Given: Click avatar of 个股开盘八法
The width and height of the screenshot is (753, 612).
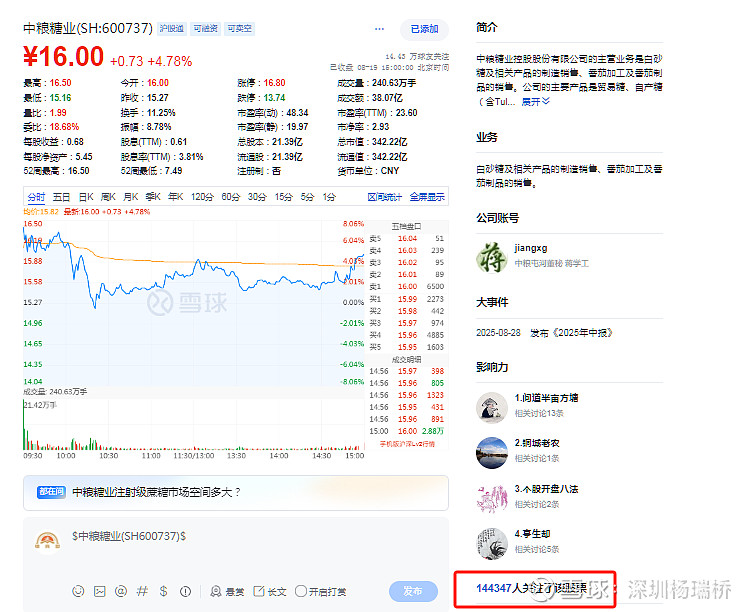Looking at the screenshot, I should 491,498.
